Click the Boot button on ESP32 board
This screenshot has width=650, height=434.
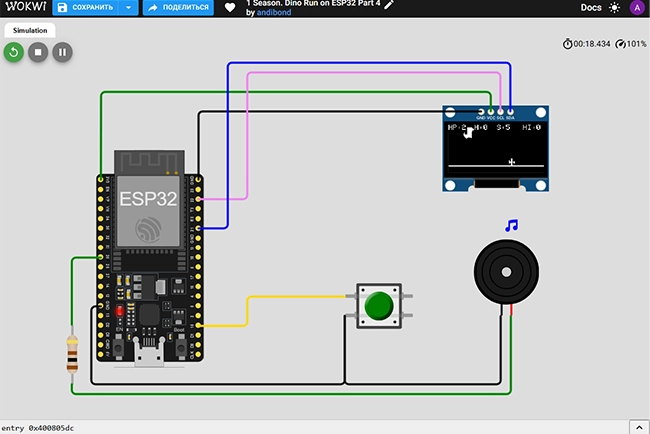point(181,347)
